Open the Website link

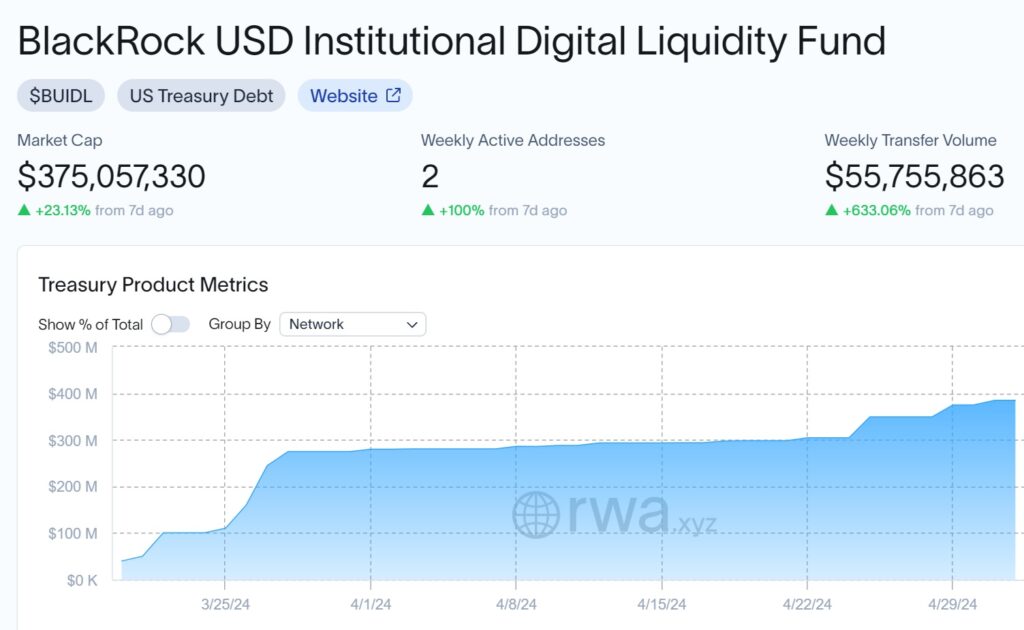pyautogui.click(x=355, y=95)
